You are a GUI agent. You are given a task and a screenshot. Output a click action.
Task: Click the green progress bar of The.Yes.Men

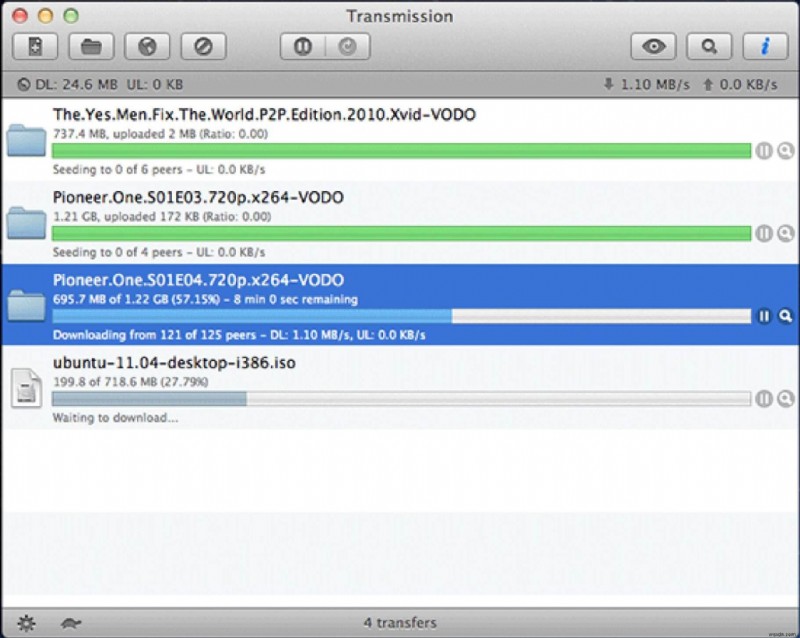click(402, 151)
